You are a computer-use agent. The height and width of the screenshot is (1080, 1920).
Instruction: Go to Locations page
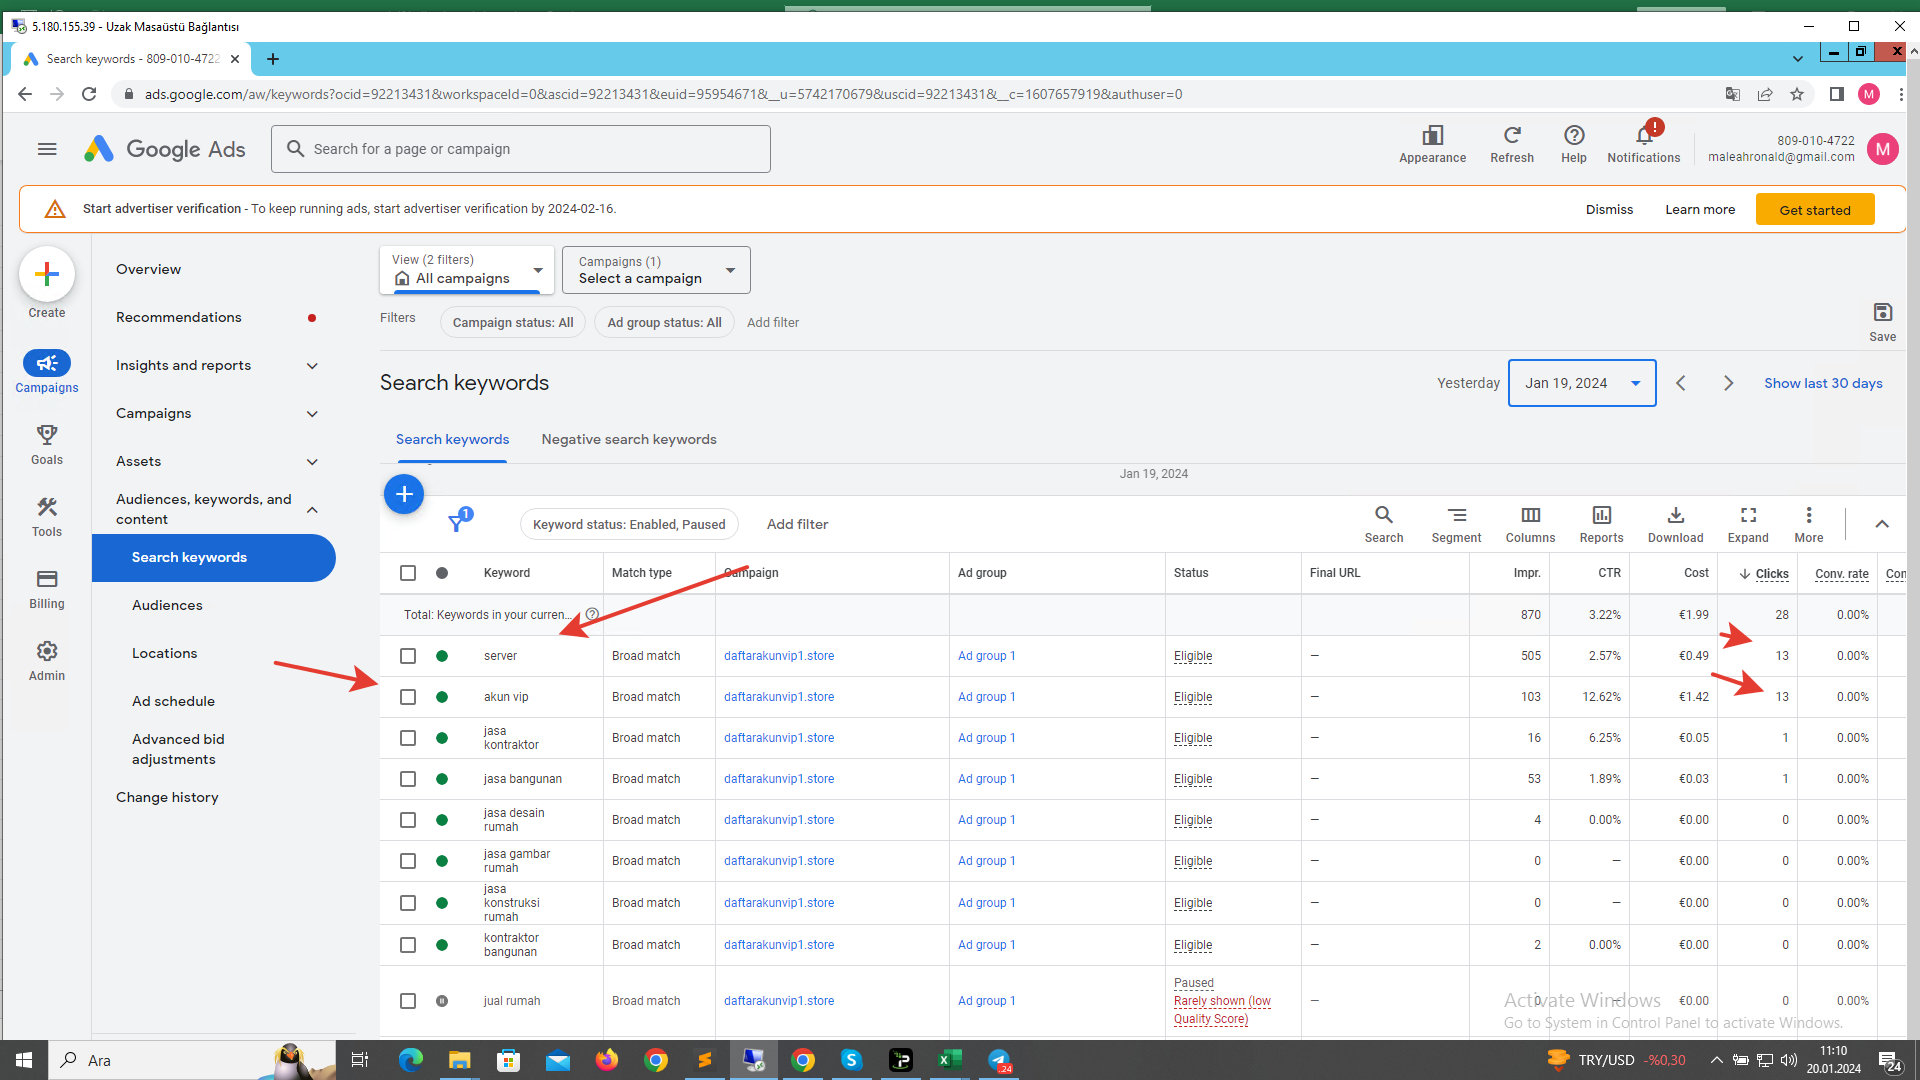164,653
